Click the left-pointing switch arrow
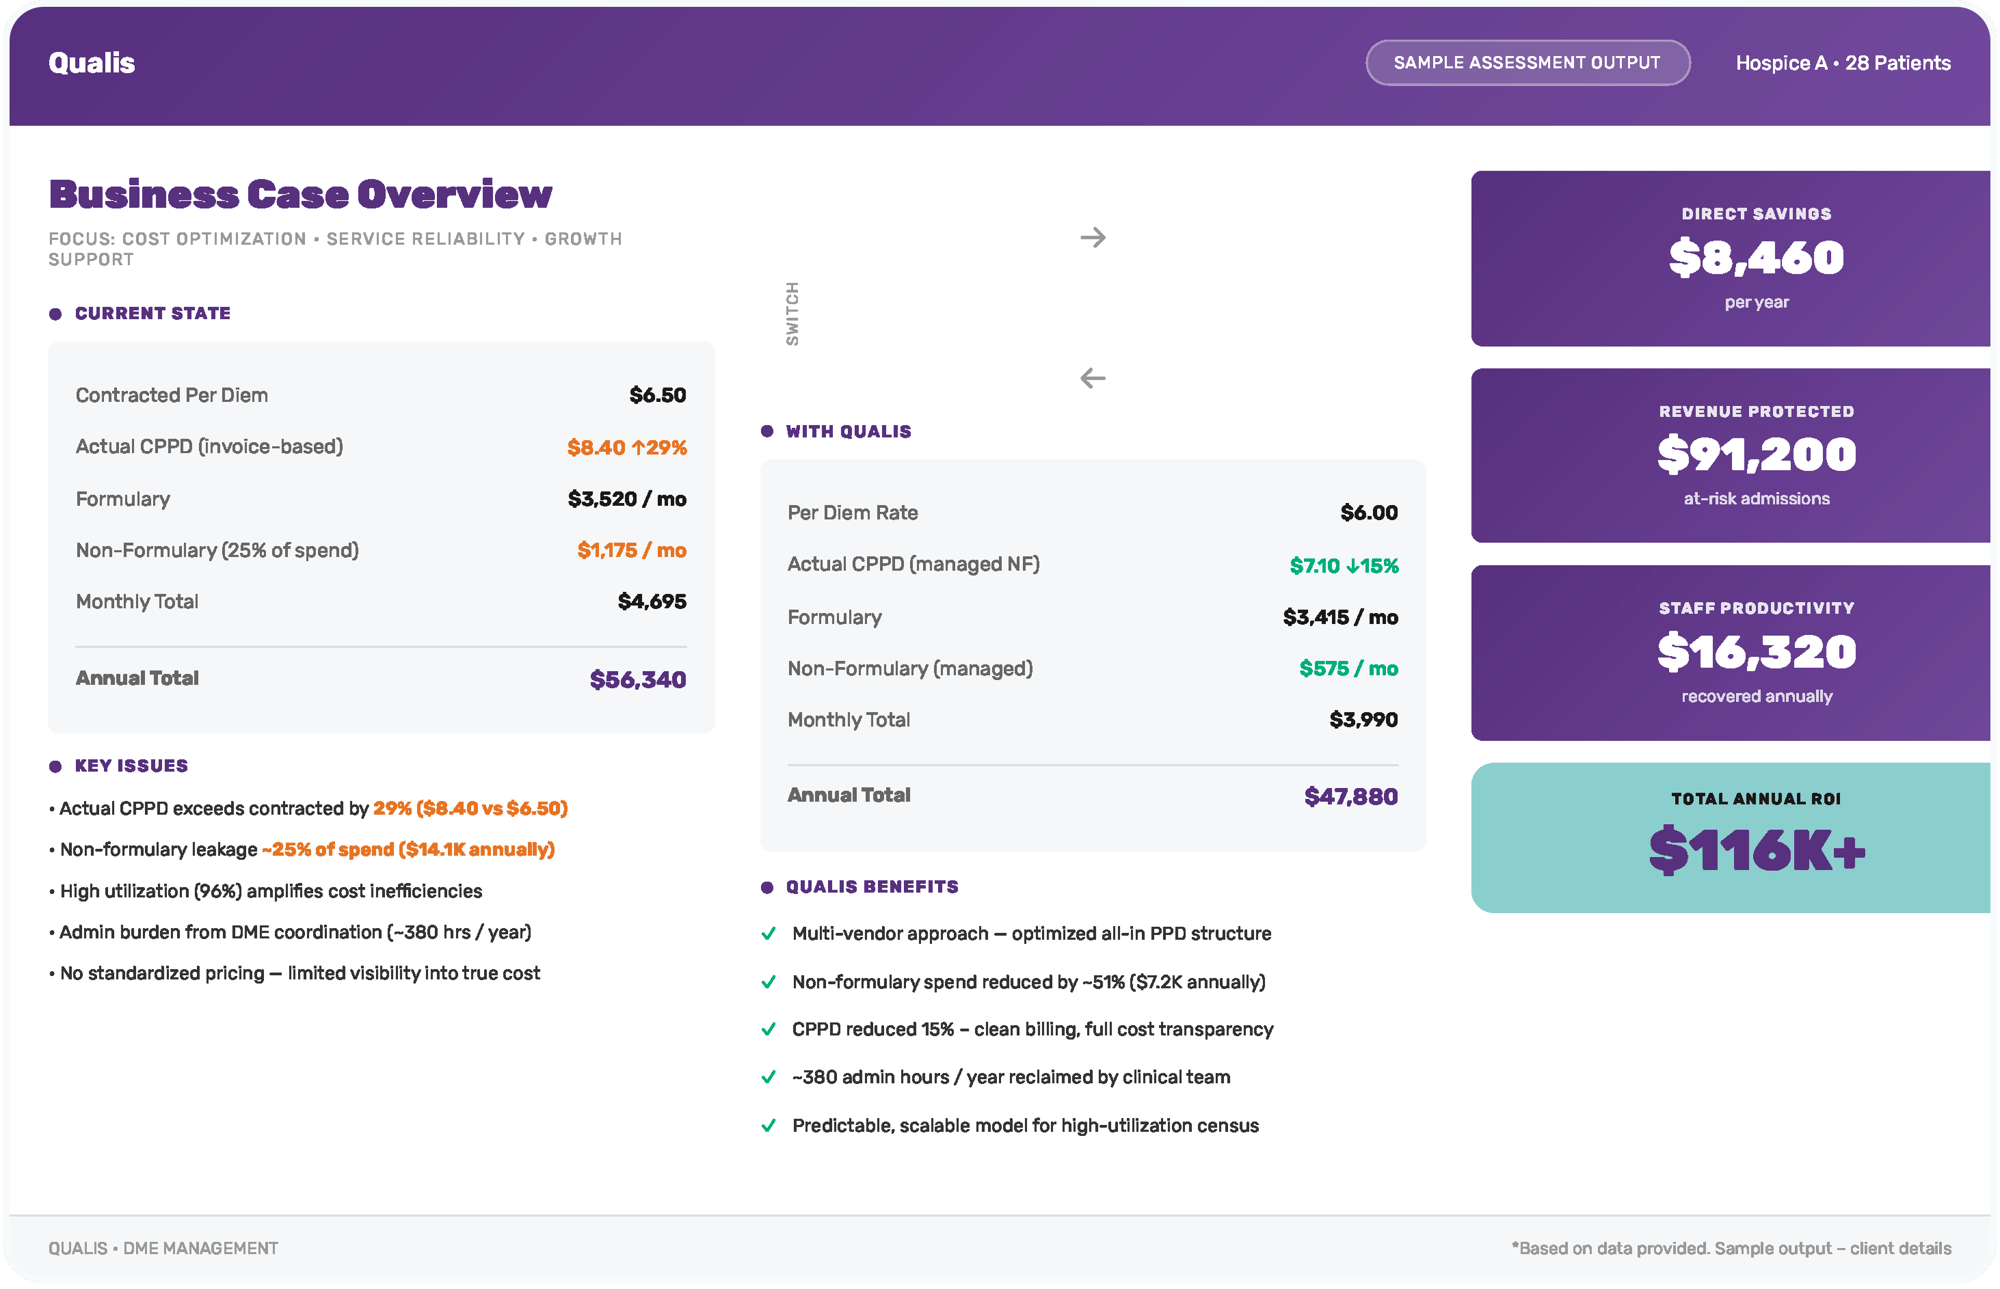2000x1289 pixels. point(1093,378)
